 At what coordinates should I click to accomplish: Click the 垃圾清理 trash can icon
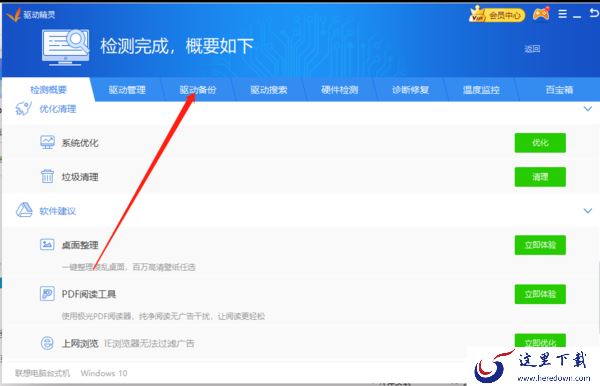(x=47, y=176)
